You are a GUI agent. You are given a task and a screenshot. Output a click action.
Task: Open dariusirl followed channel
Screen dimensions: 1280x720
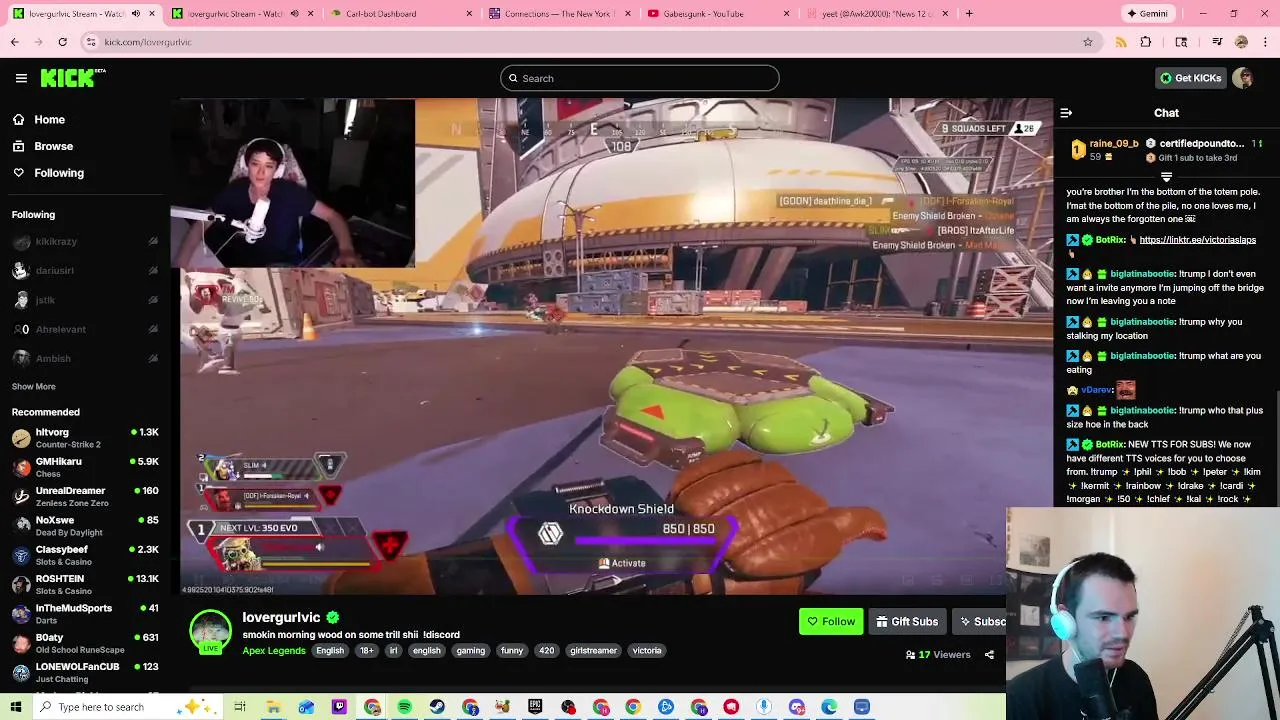click(85, 270)
